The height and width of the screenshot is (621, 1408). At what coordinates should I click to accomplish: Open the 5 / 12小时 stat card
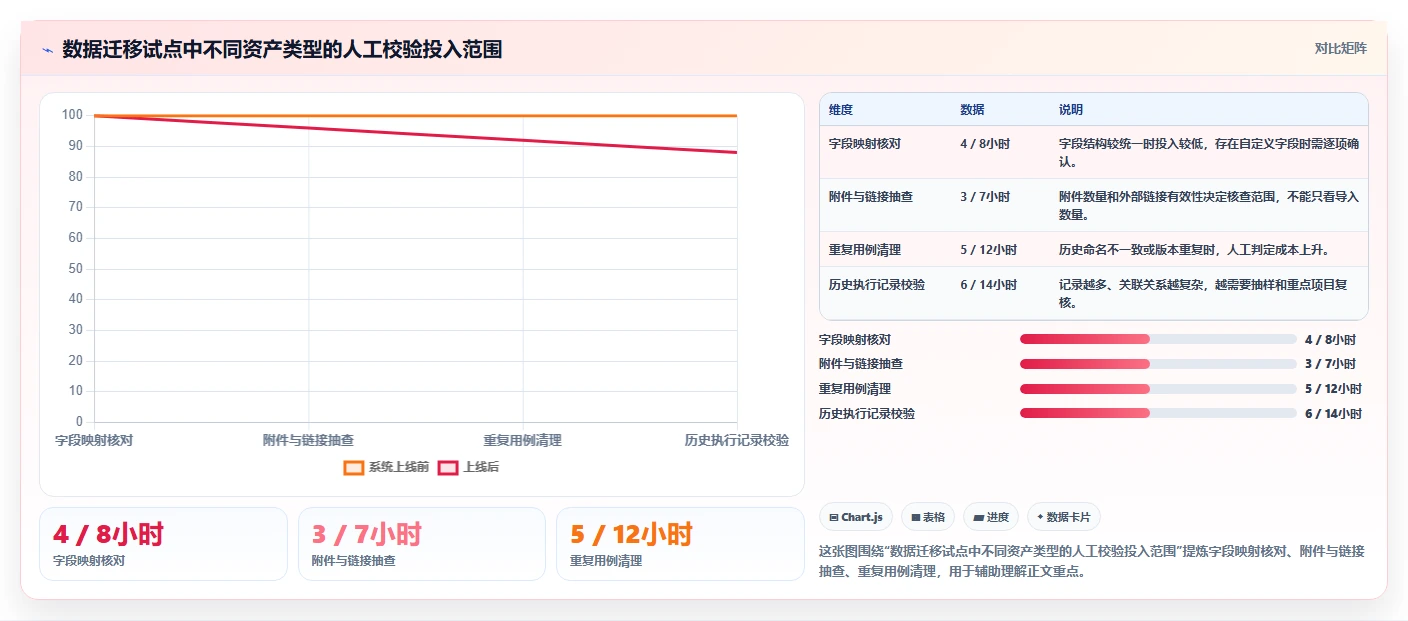click(680, 544)
